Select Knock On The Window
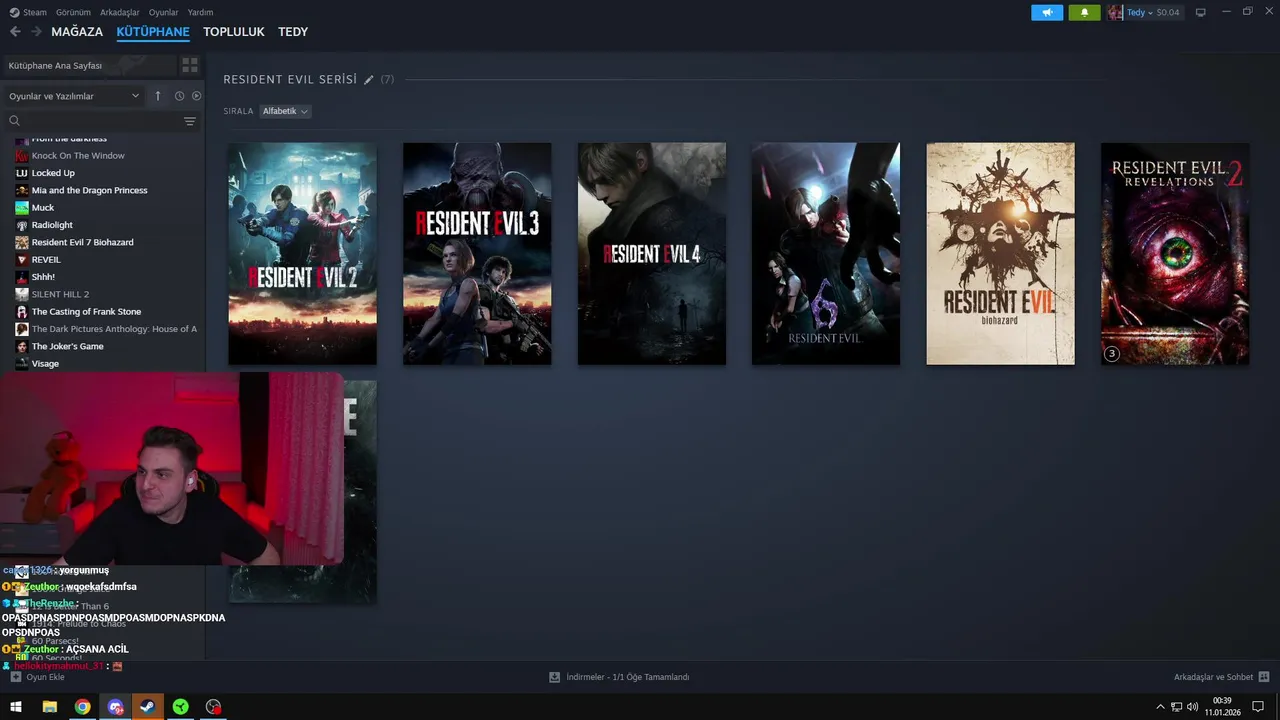1280x720 pixels. [78, 156]
